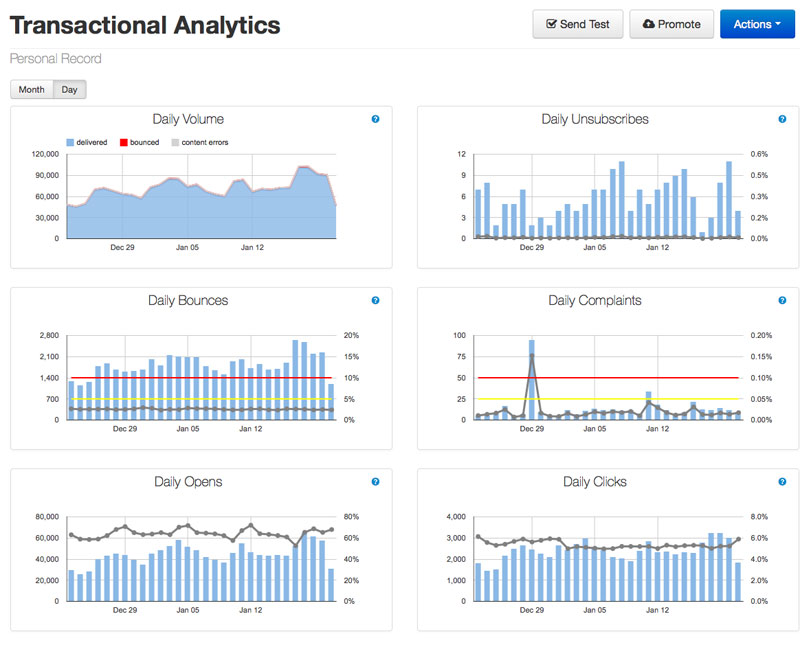Click the help icon on Daily Unsubscribes
This screenshot has height=658, width=800.
782,119
